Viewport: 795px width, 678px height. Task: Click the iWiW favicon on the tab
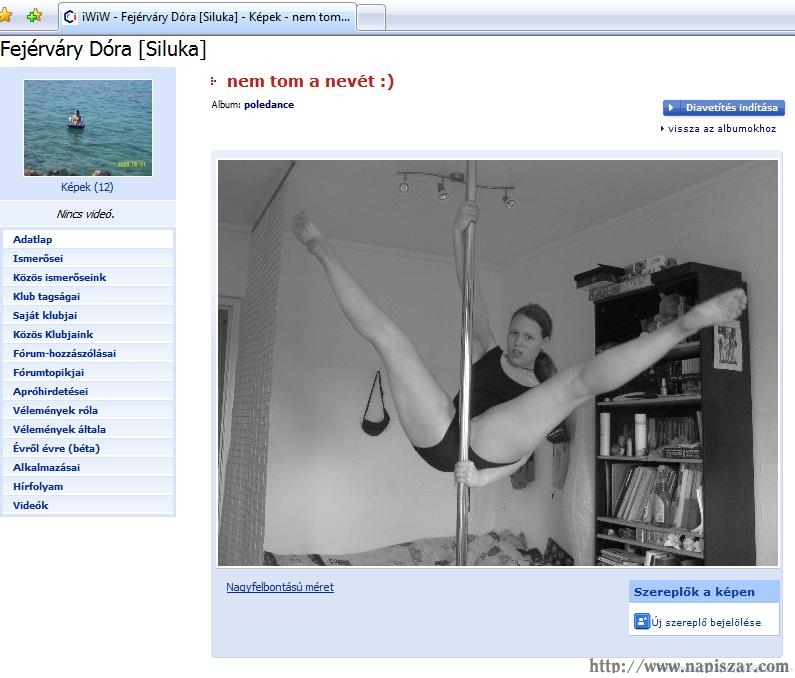(70, 17)
